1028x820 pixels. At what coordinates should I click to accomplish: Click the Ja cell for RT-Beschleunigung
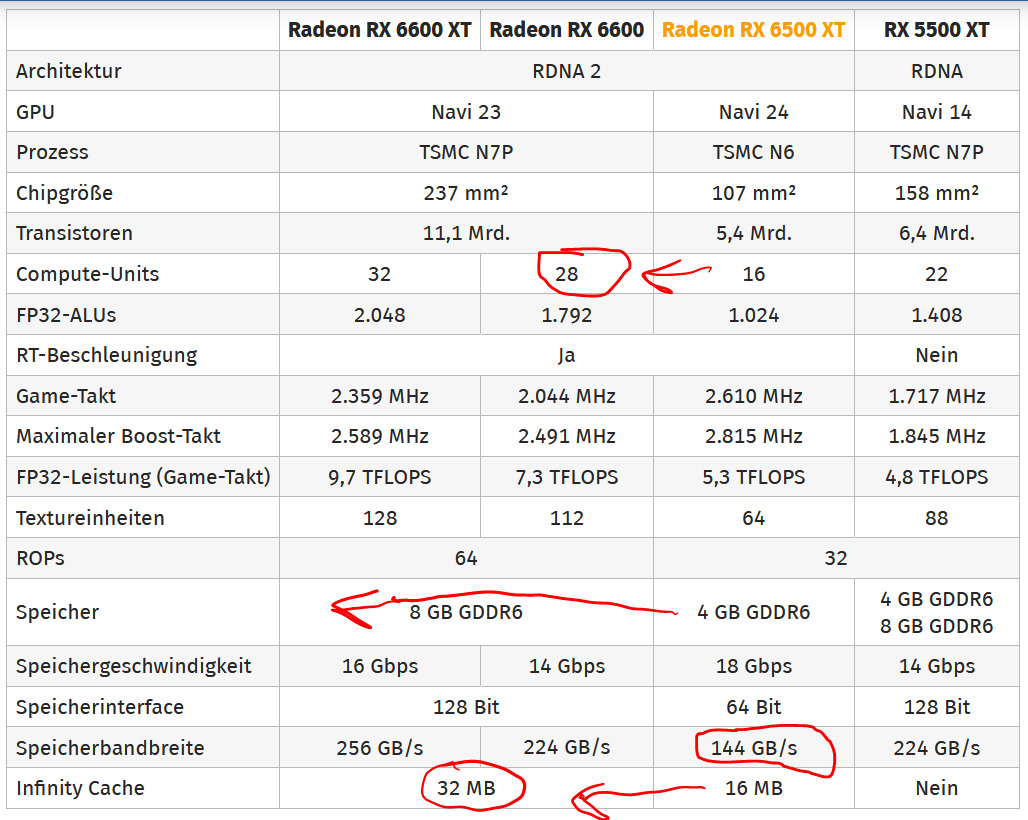click(566, 355)
